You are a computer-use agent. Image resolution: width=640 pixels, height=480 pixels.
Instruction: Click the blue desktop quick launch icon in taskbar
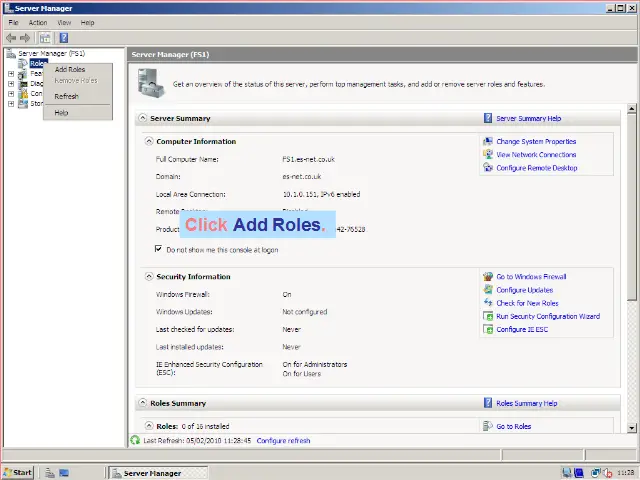tap(64, 473)
